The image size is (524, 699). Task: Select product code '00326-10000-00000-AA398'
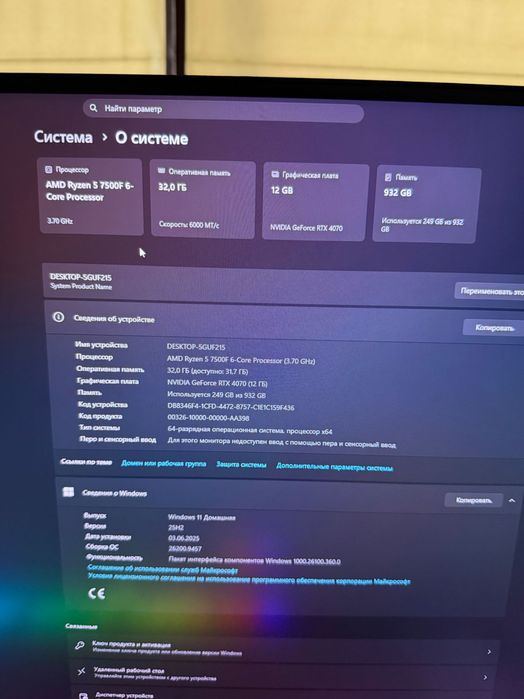pyautogui.click(x=208, y=418)
